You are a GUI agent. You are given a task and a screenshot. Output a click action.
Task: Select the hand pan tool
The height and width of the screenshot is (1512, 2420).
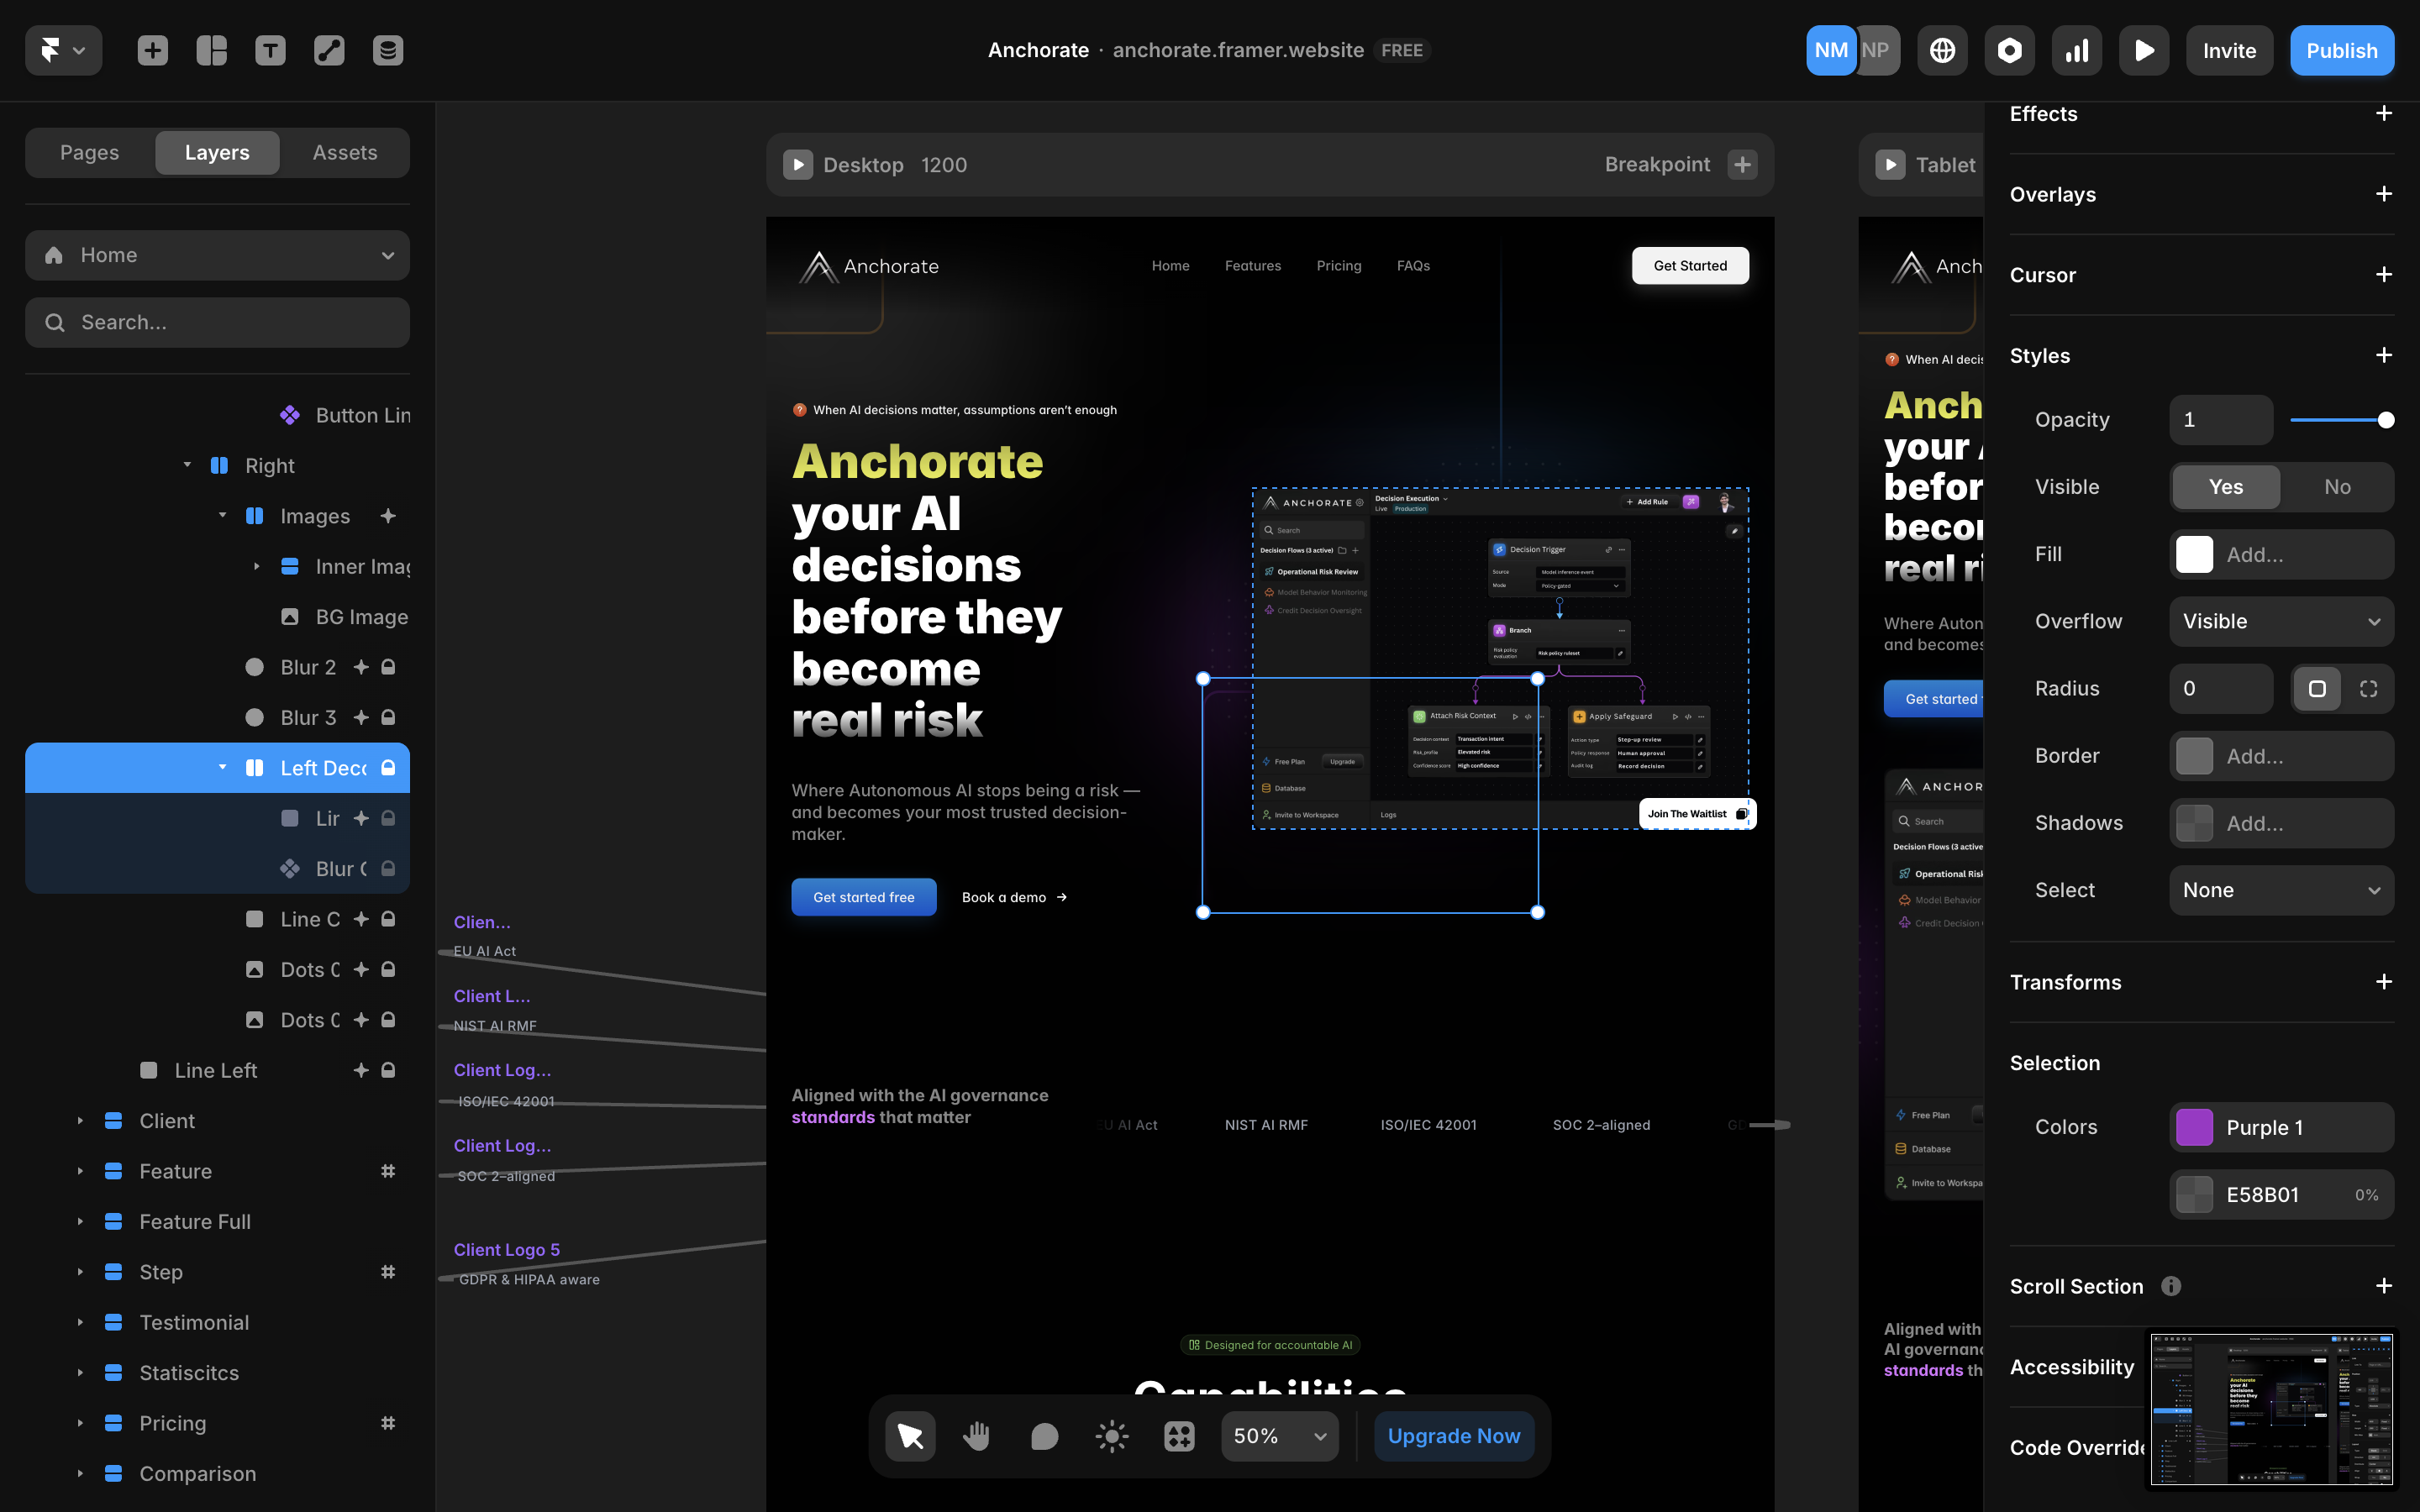[x=976, y=1436]
